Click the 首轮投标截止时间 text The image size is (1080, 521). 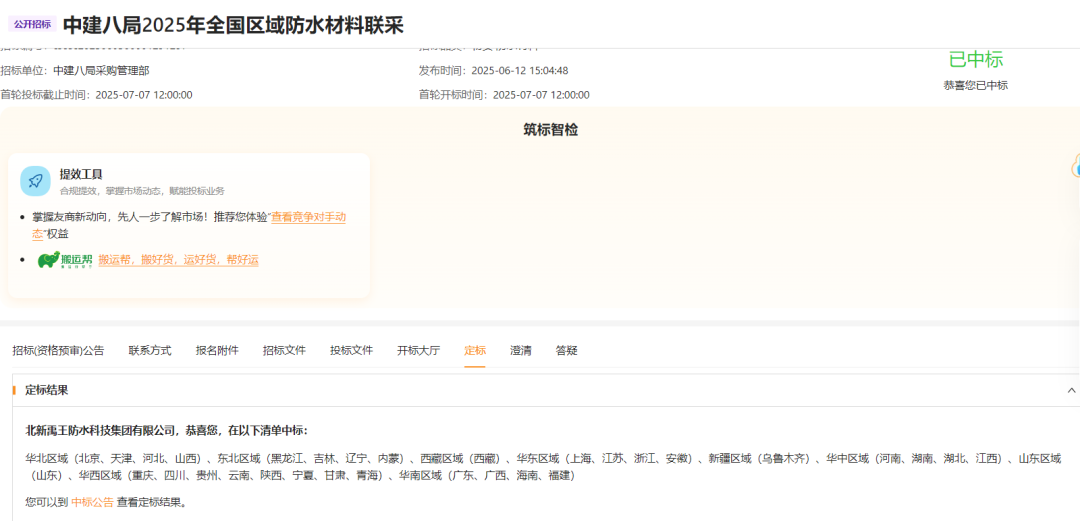(x=96, y=94)
